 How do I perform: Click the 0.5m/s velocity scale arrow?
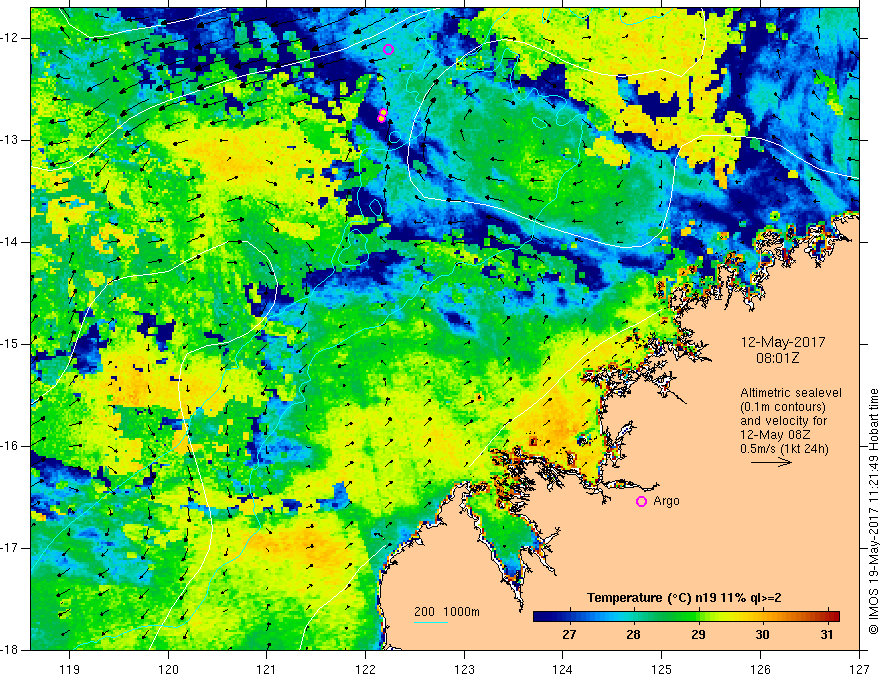771,462
